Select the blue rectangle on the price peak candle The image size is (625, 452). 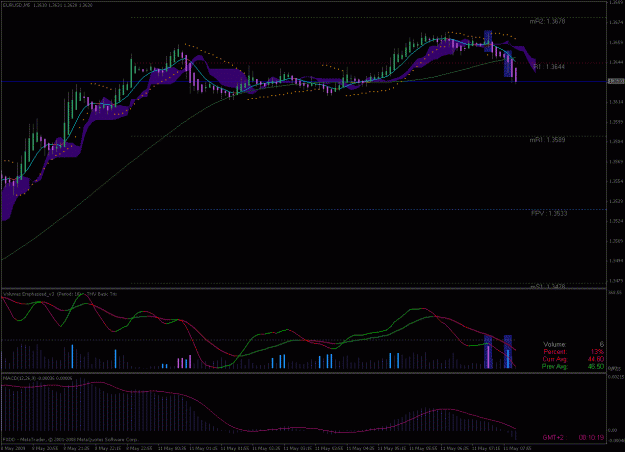(488, 41)
